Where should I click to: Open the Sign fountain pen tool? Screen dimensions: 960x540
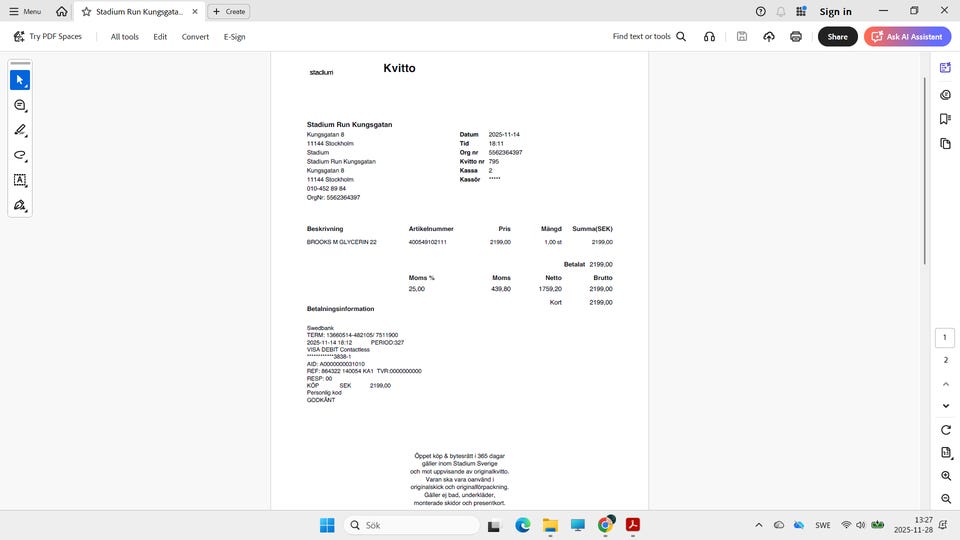coord(20,205)
